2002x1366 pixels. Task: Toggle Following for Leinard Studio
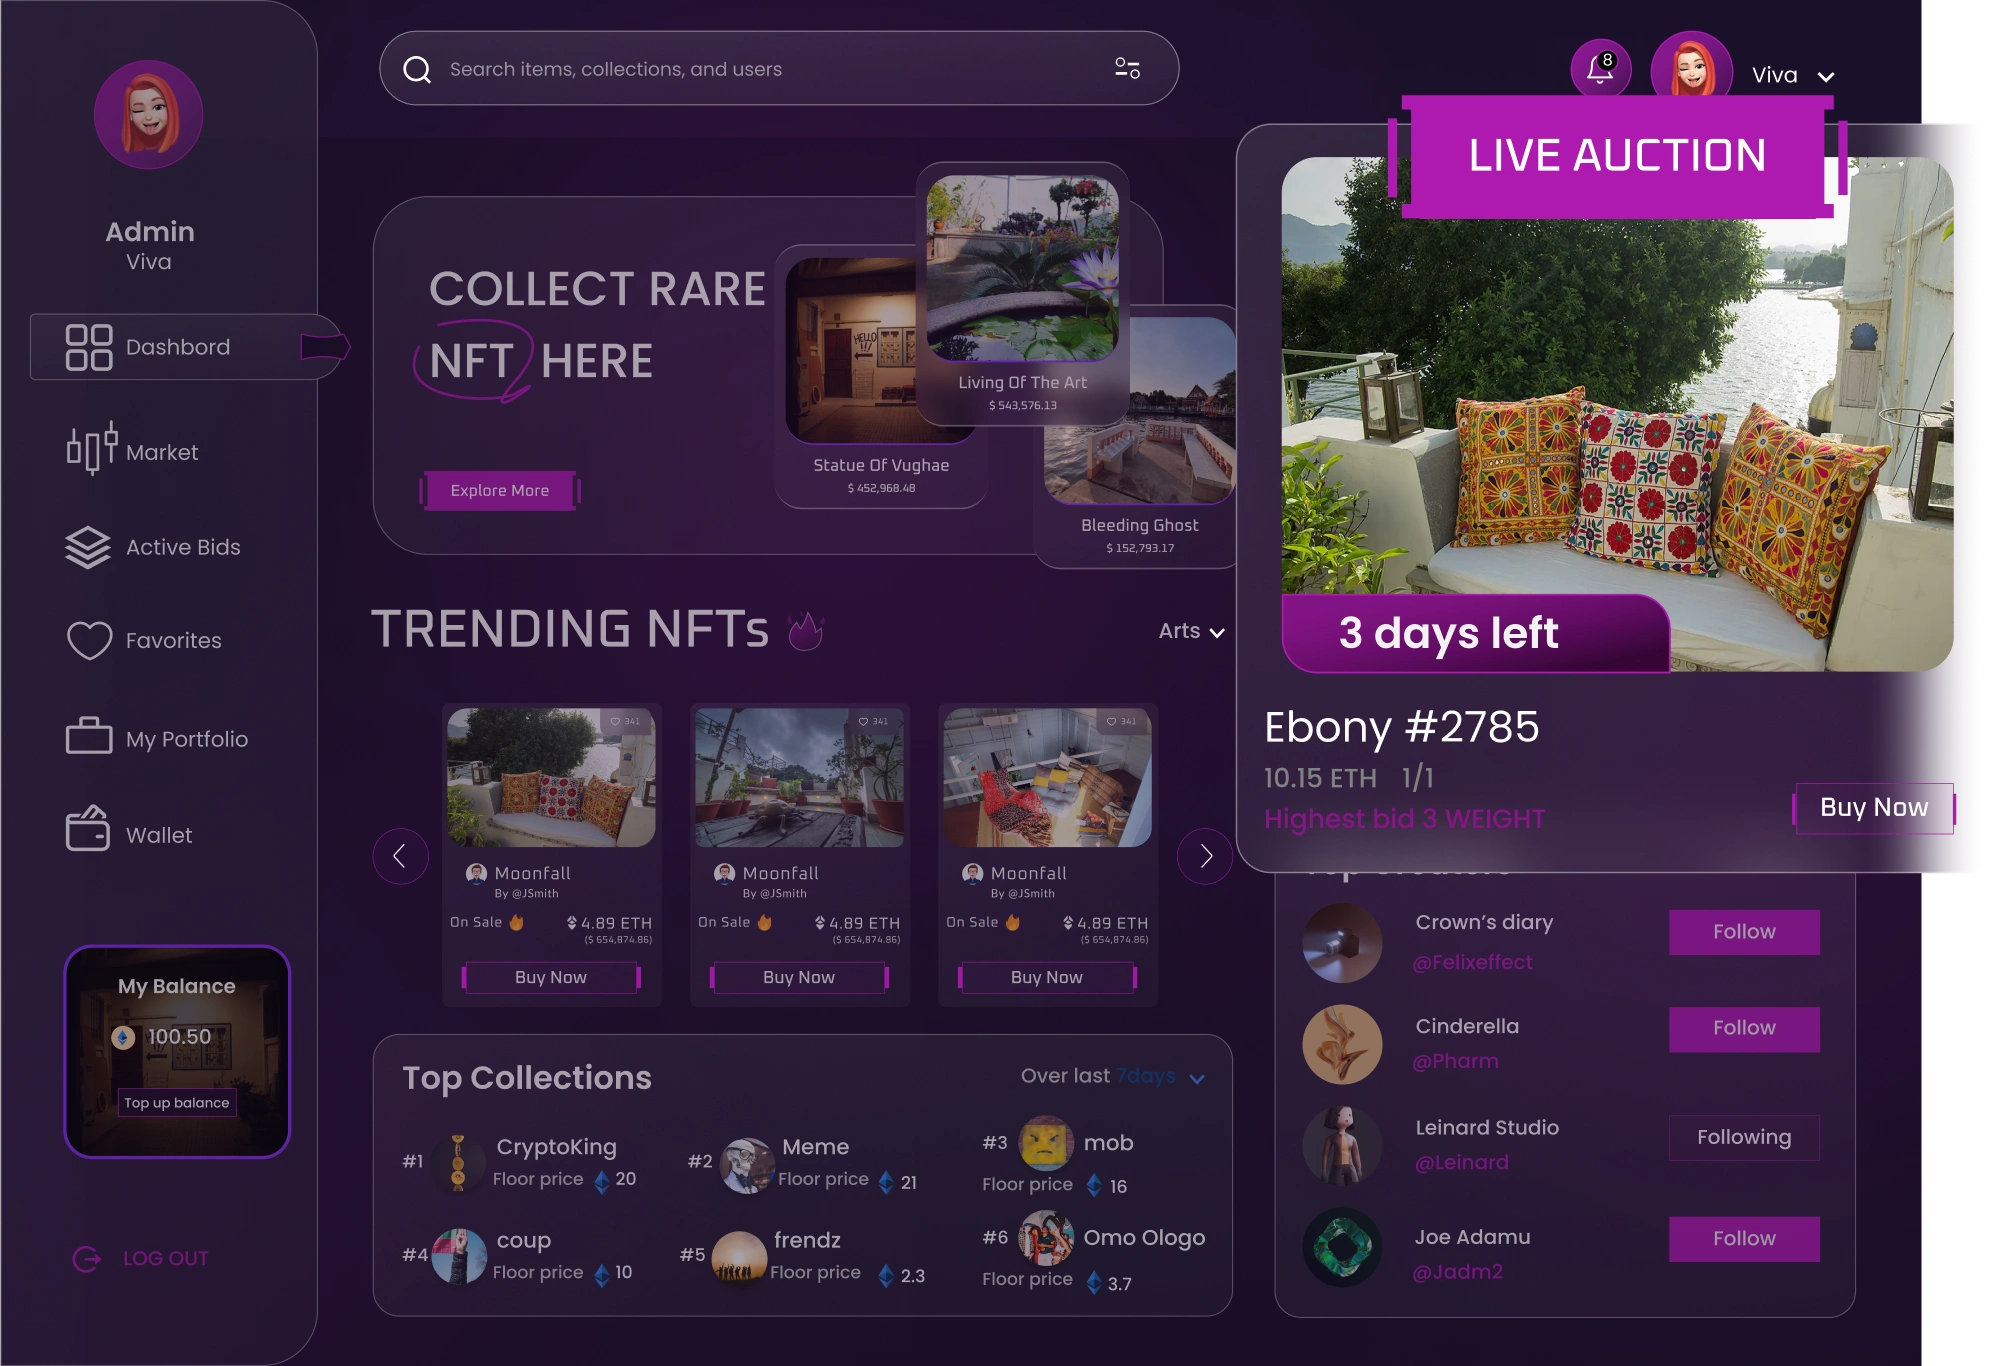click(x=1744, y=1137)
